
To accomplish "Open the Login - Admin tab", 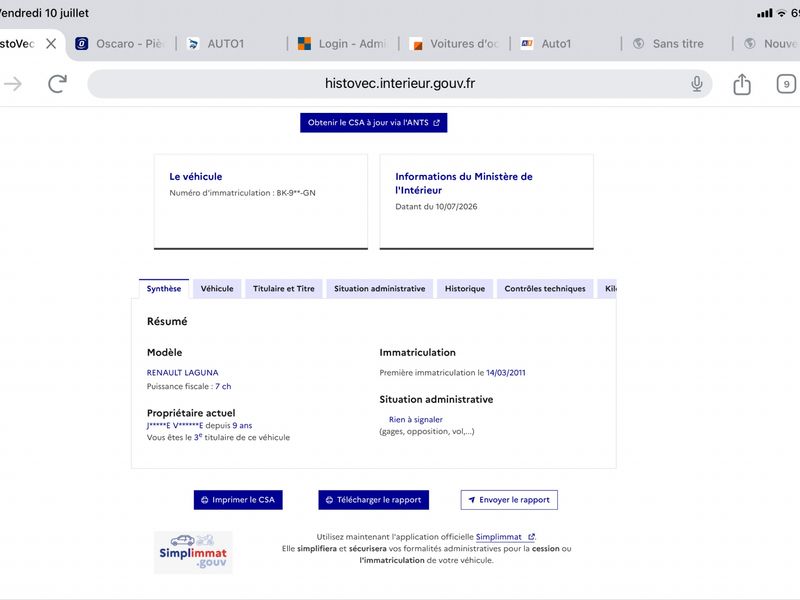I will (342, 44).
